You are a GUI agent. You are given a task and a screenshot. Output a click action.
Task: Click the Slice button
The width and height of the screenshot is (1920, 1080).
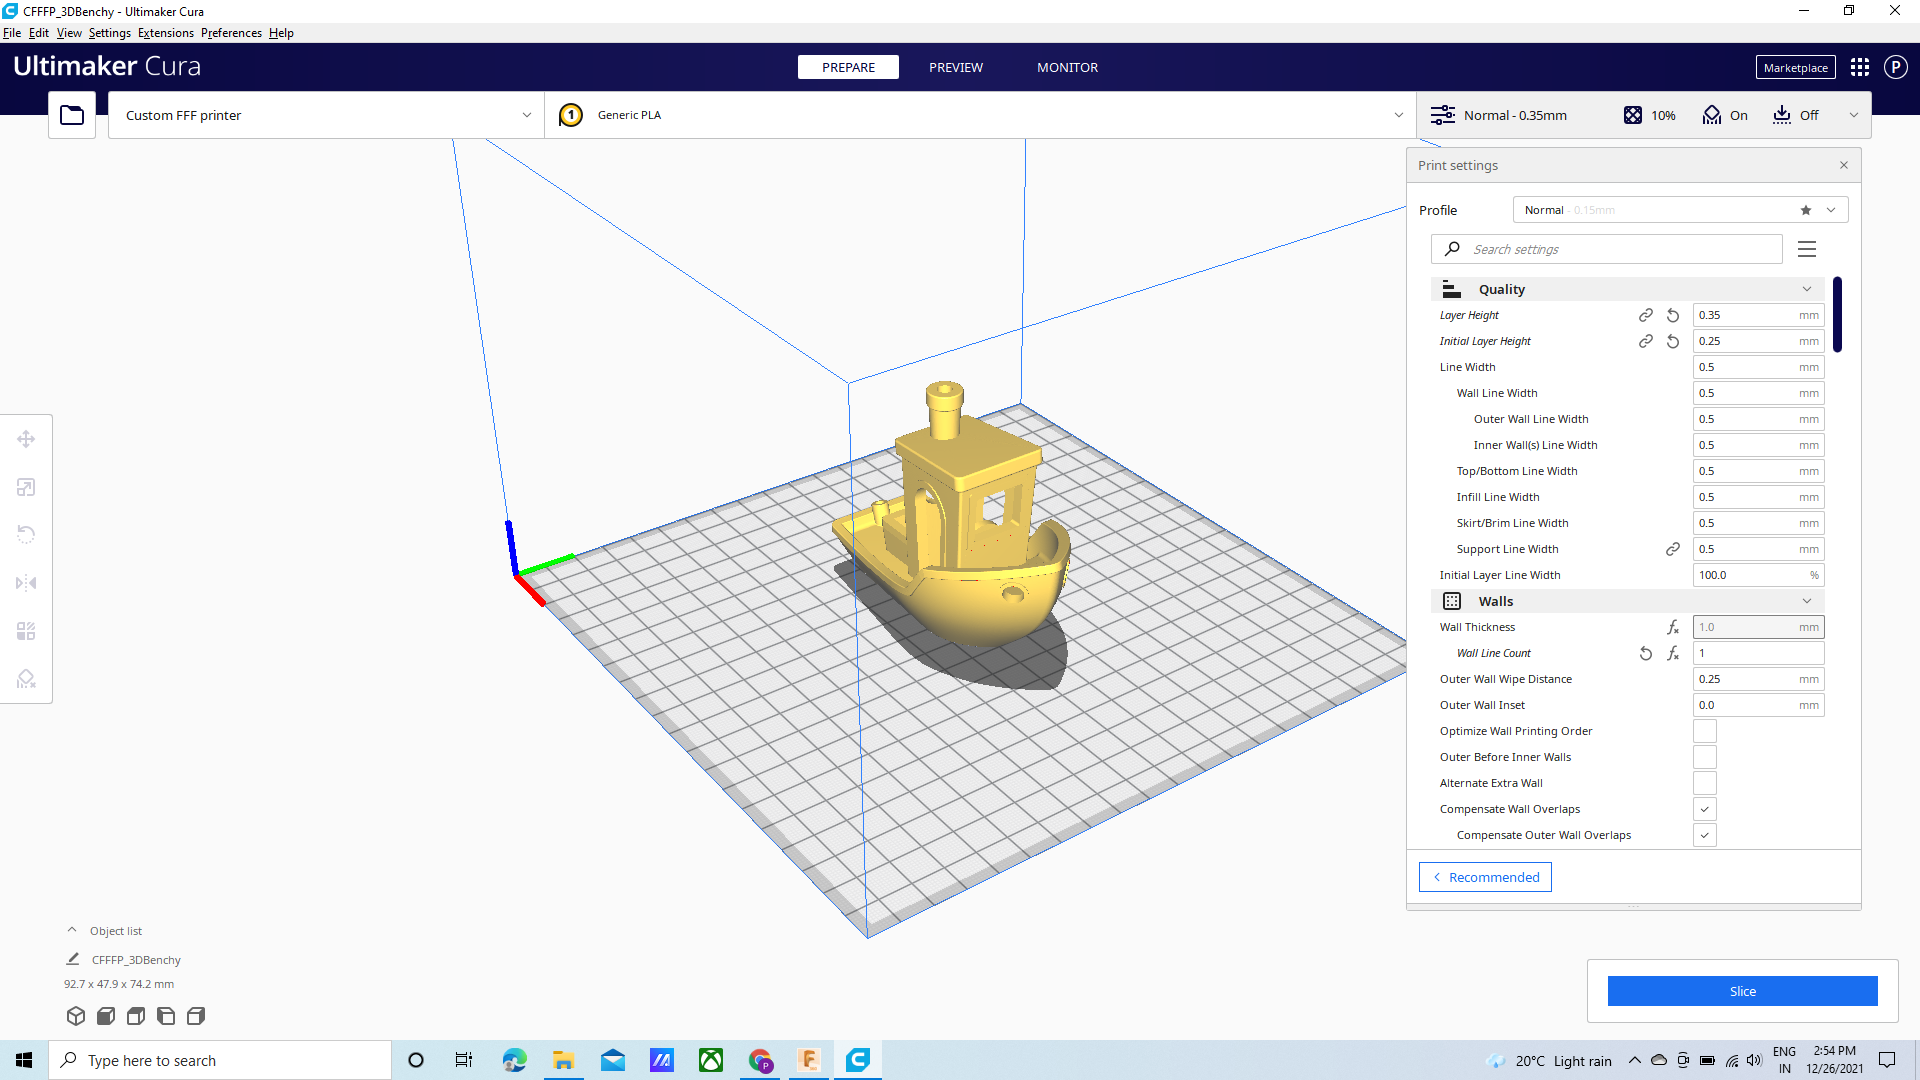pyautogui.click(x=1742, y=991)
